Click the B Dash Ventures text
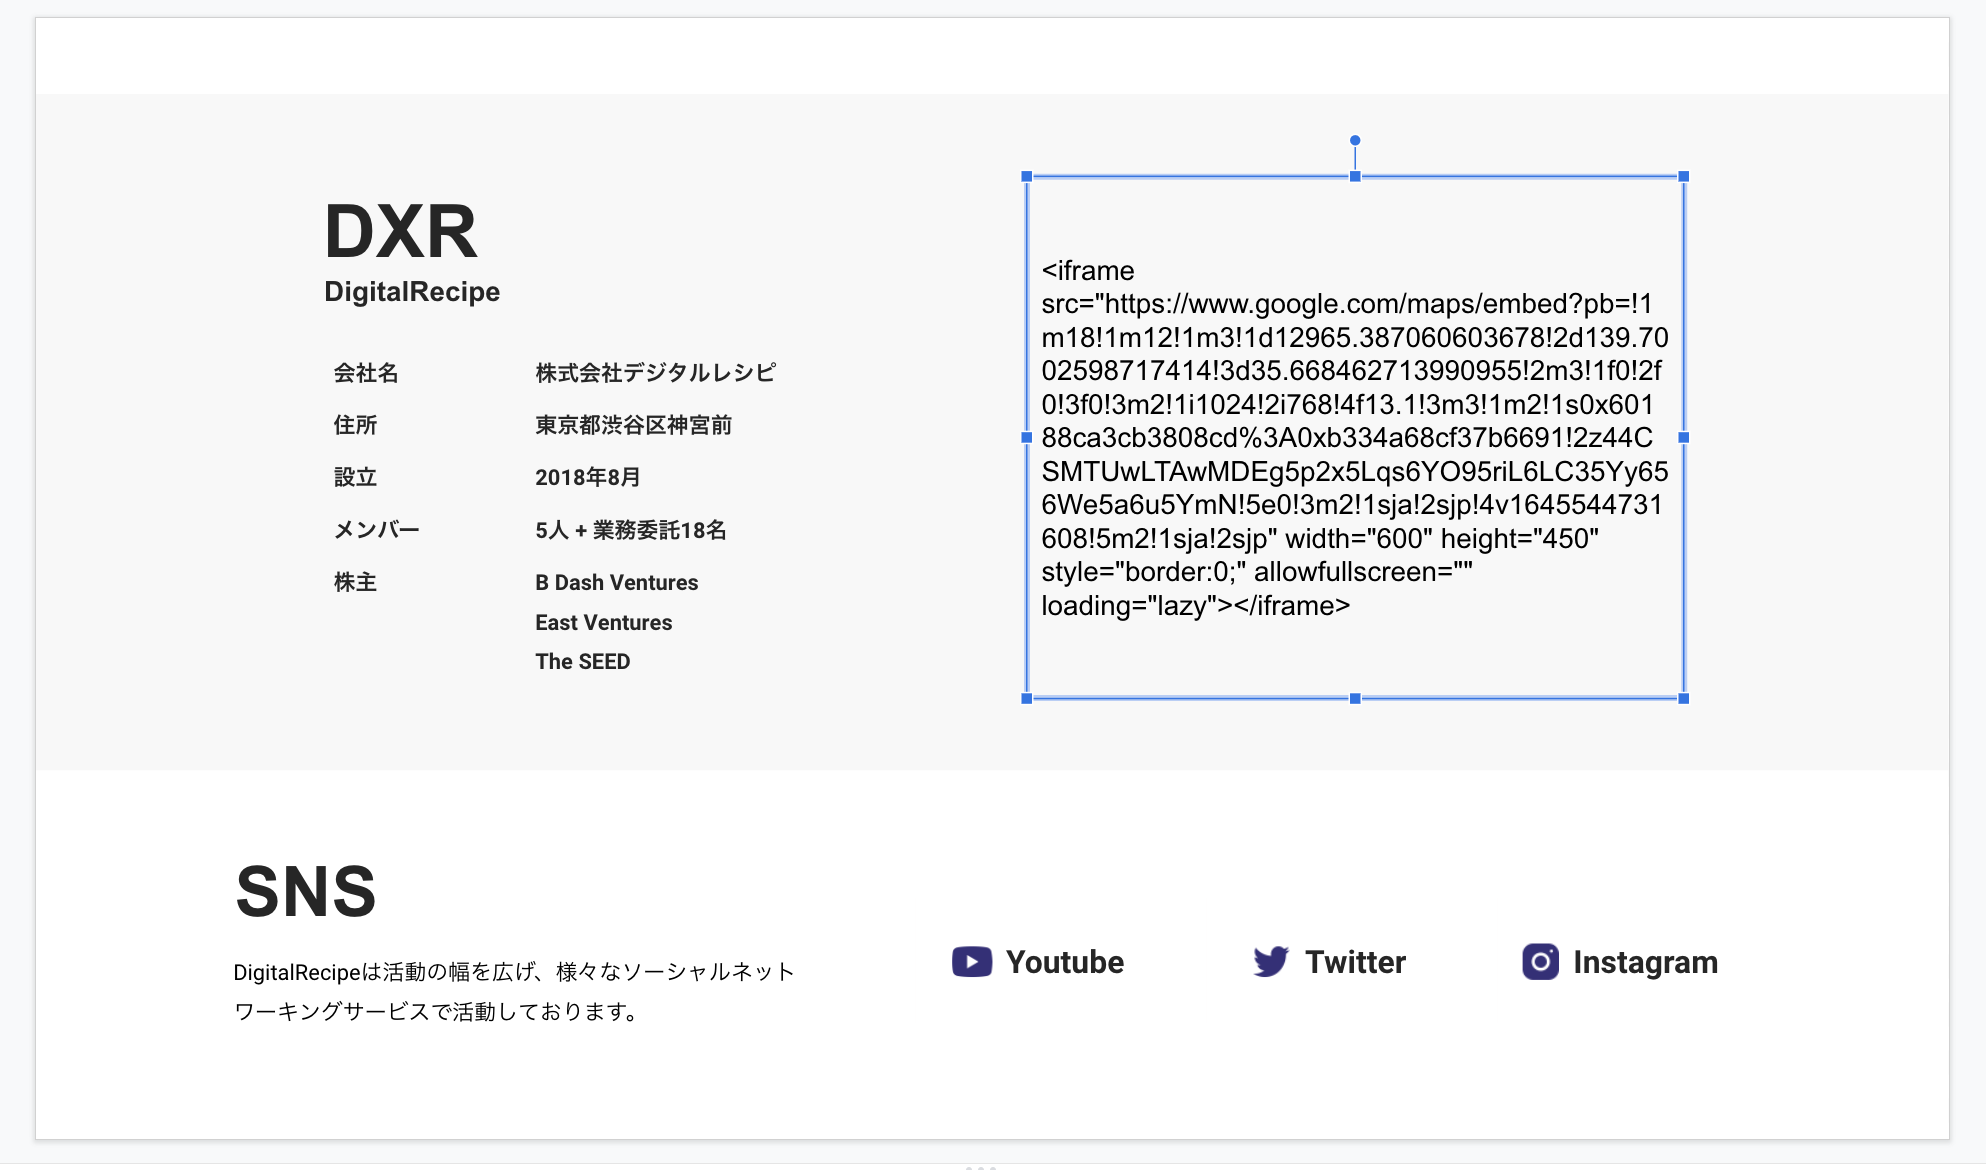The image size is (1986, 1170). click(616, 583)
